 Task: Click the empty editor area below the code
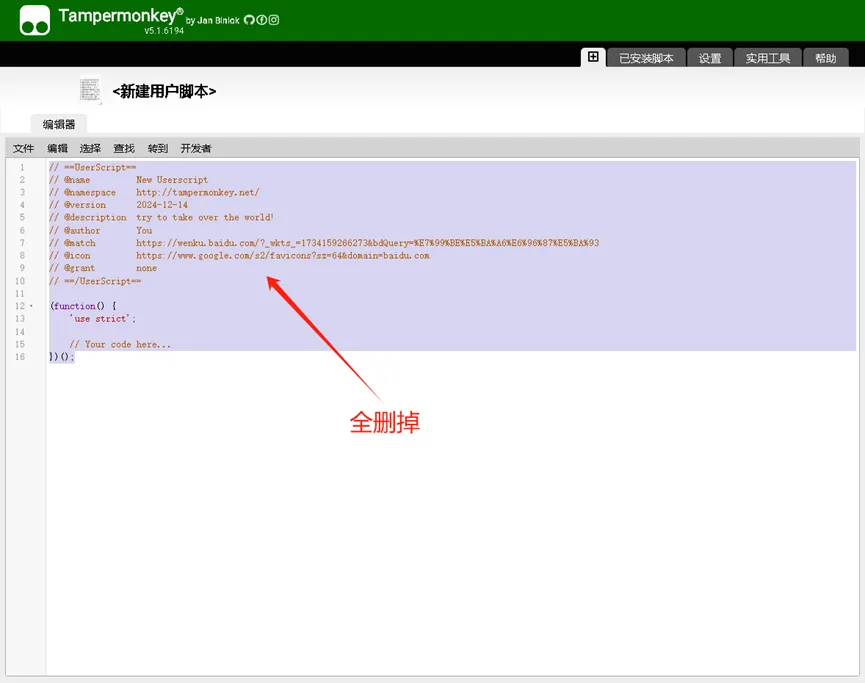452,519
